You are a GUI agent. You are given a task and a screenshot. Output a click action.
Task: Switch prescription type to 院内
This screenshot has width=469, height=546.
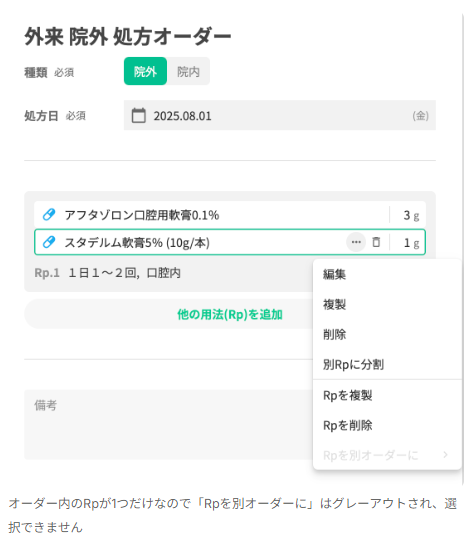click(x=188, y=71)
